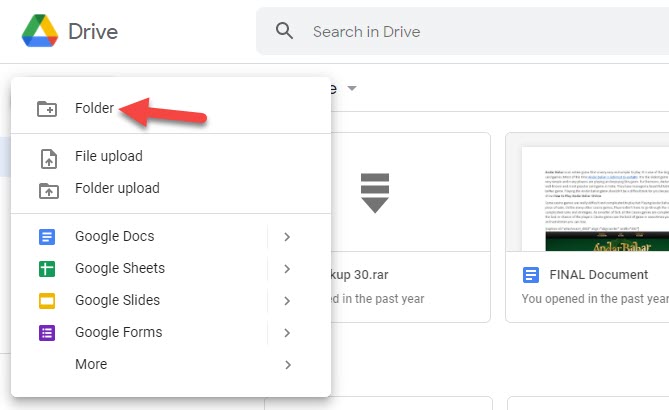The height and width of the screenshot is (410, 669).
Task: Click the Google Drive logo
Action: tap(40, 31)
